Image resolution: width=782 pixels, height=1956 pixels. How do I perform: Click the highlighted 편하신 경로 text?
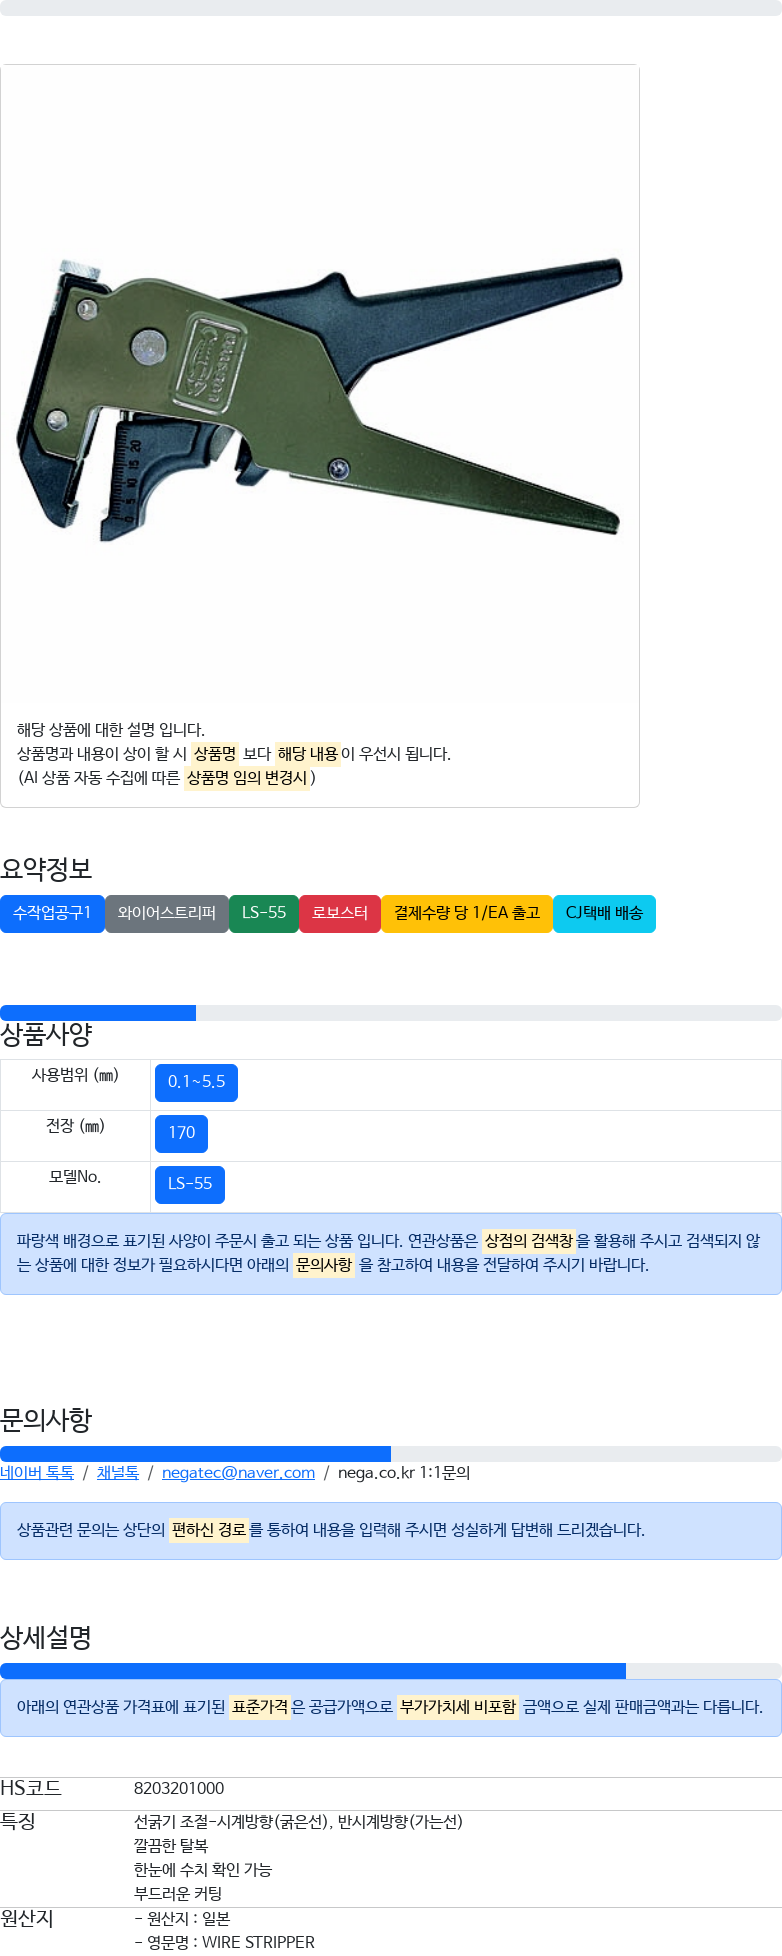(209, 1530)
